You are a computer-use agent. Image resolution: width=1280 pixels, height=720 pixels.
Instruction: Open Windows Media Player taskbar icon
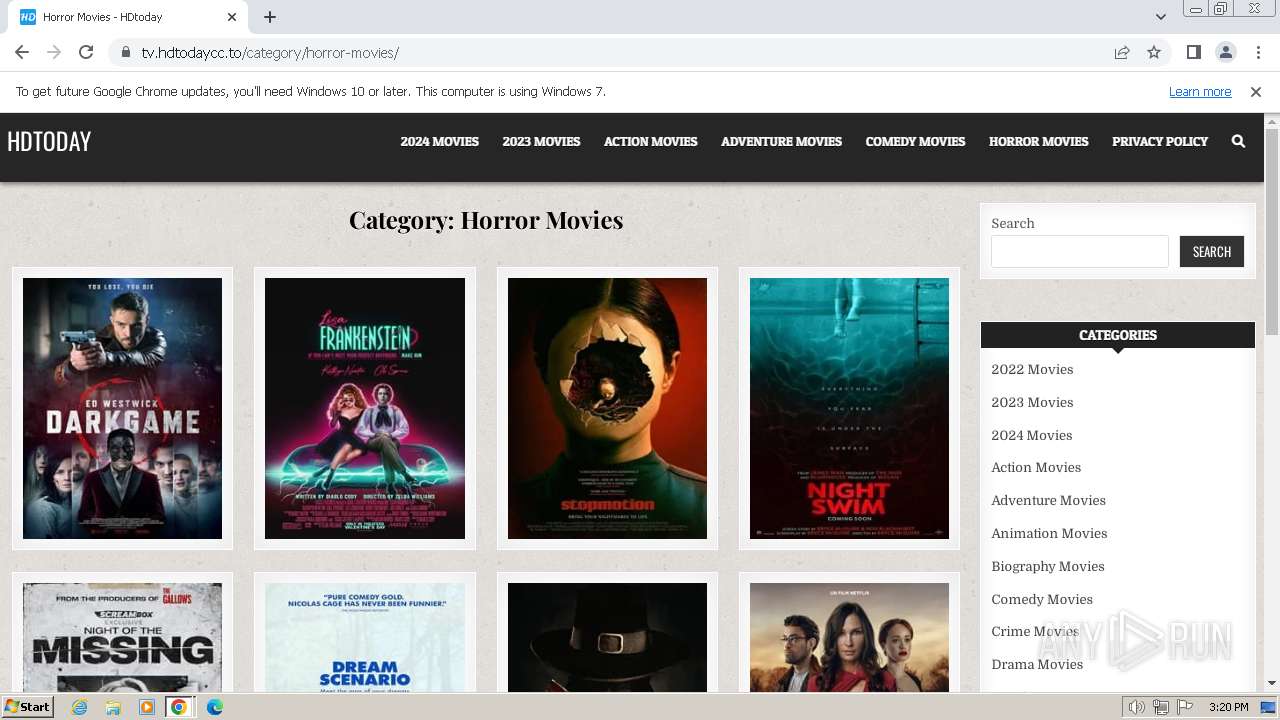point(147,707)
